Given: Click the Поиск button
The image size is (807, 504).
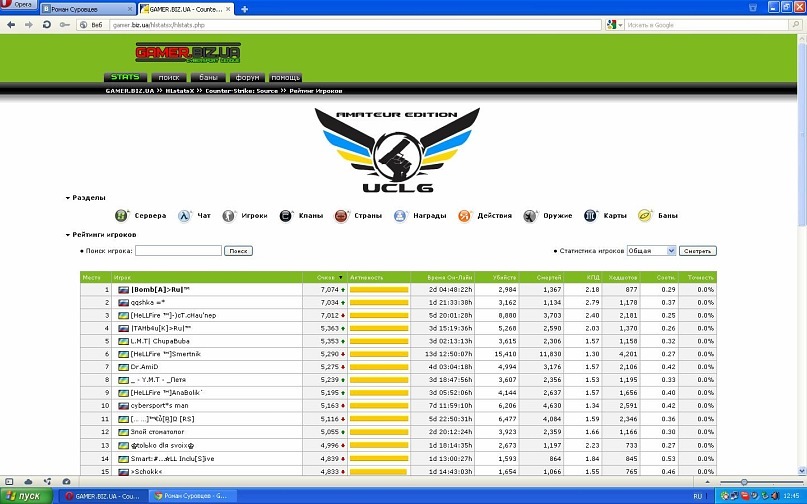Looking at the screenshot, I should pyautogui.click(x=238, y=251).
